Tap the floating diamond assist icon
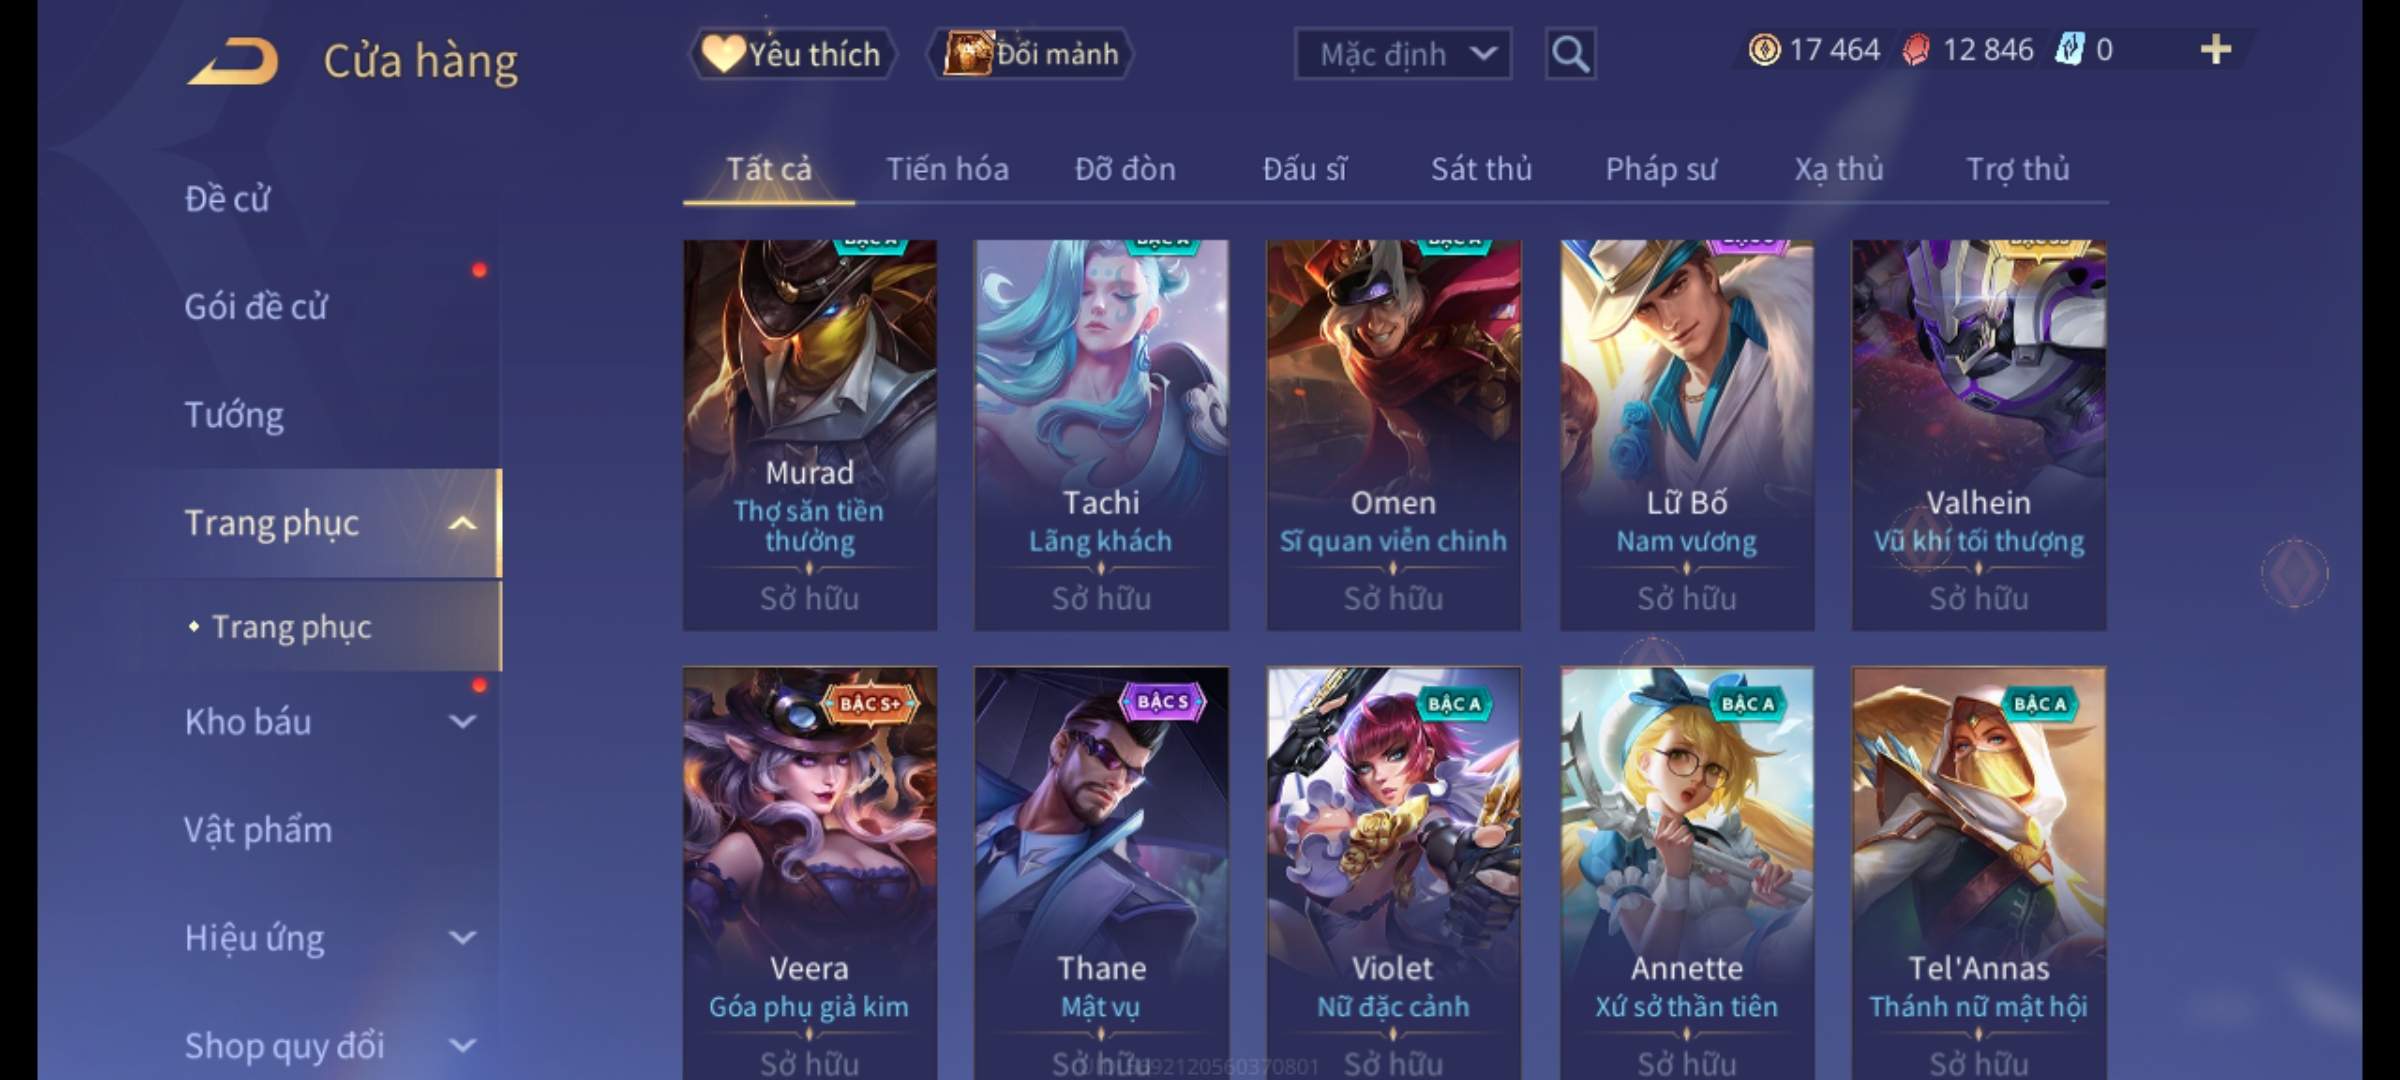 (2295, 573)
